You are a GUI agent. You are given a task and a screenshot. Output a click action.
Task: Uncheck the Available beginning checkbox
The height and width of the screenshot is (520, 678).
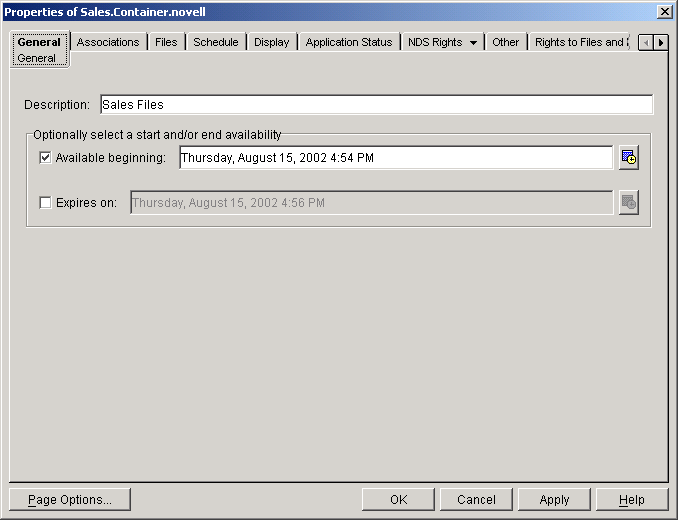pos(45,158)
